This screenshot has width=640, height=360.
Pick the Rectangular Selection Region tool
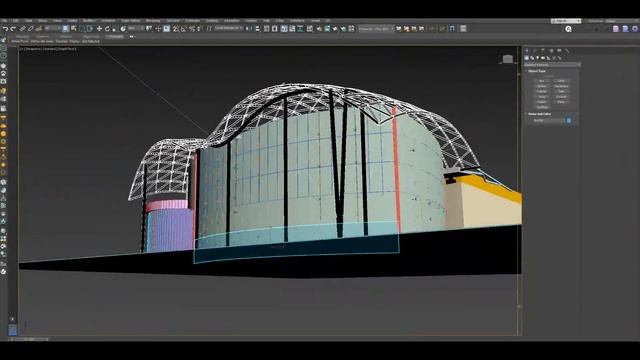point(82,29)
